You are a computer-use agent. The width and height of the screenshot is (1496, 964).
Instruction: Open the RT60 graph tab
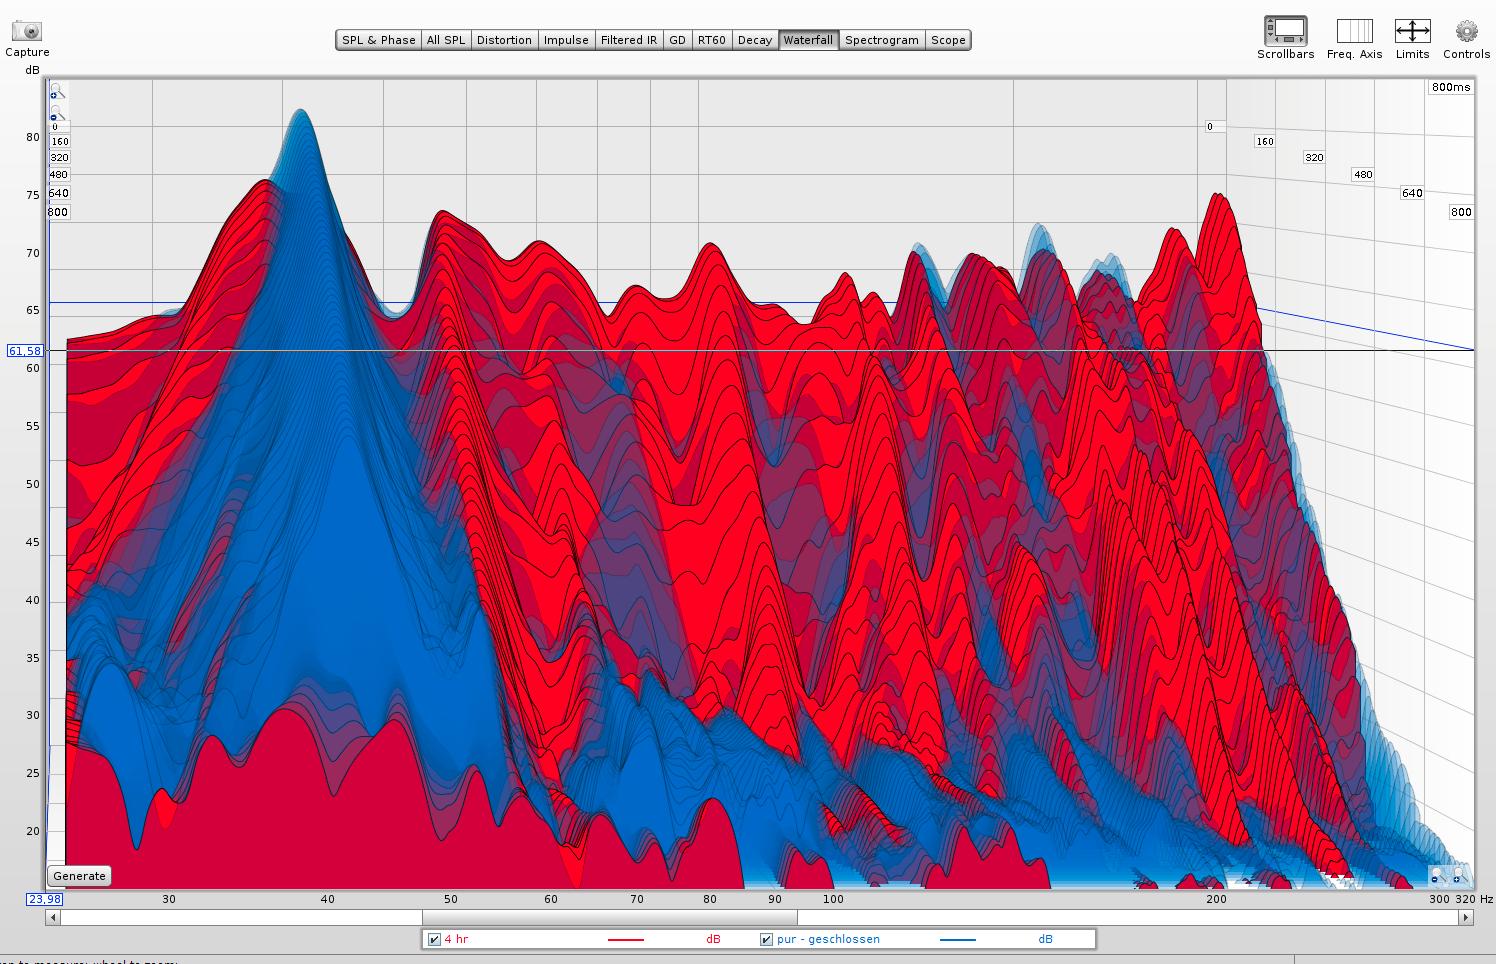711,40
